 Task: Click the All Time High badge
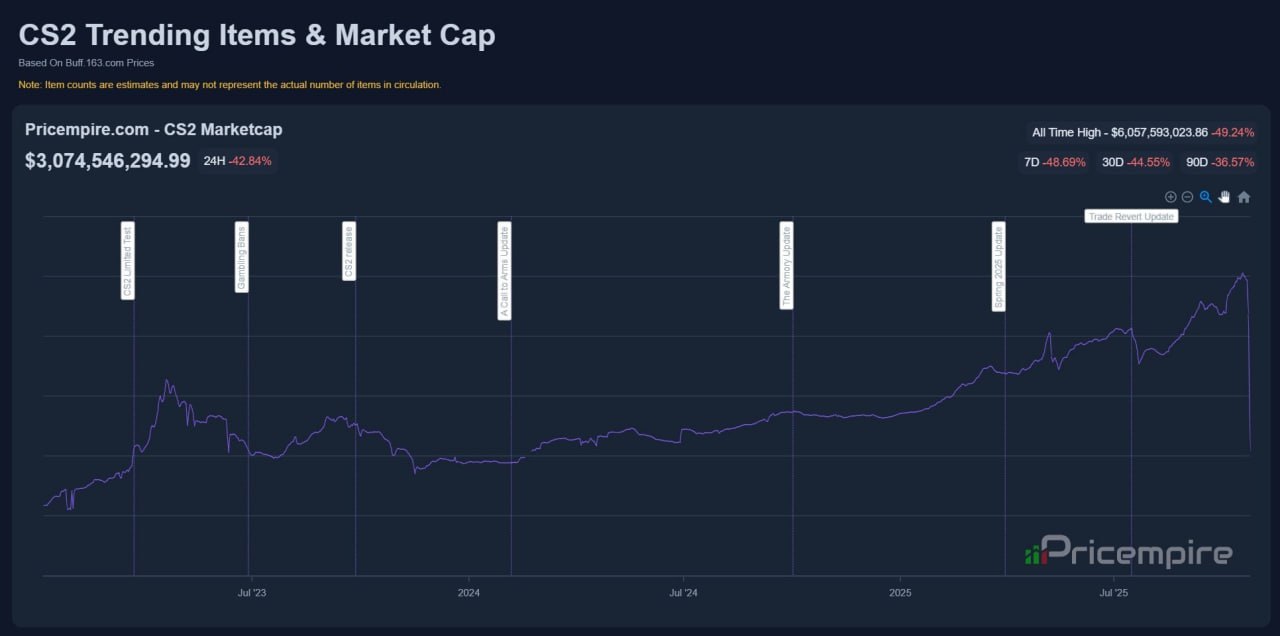click(x=1144, y=132)
